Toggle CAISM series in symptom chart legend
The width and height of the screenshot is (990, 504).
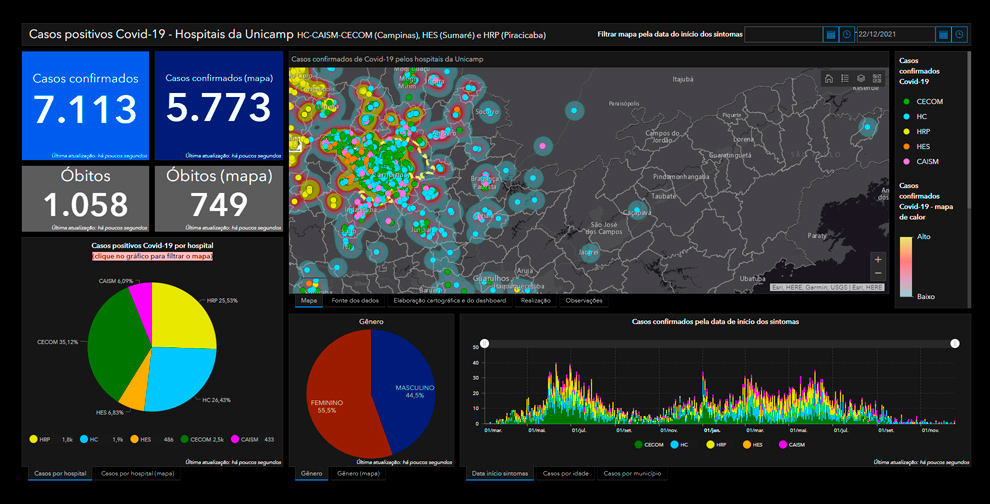tap(790, 444)
